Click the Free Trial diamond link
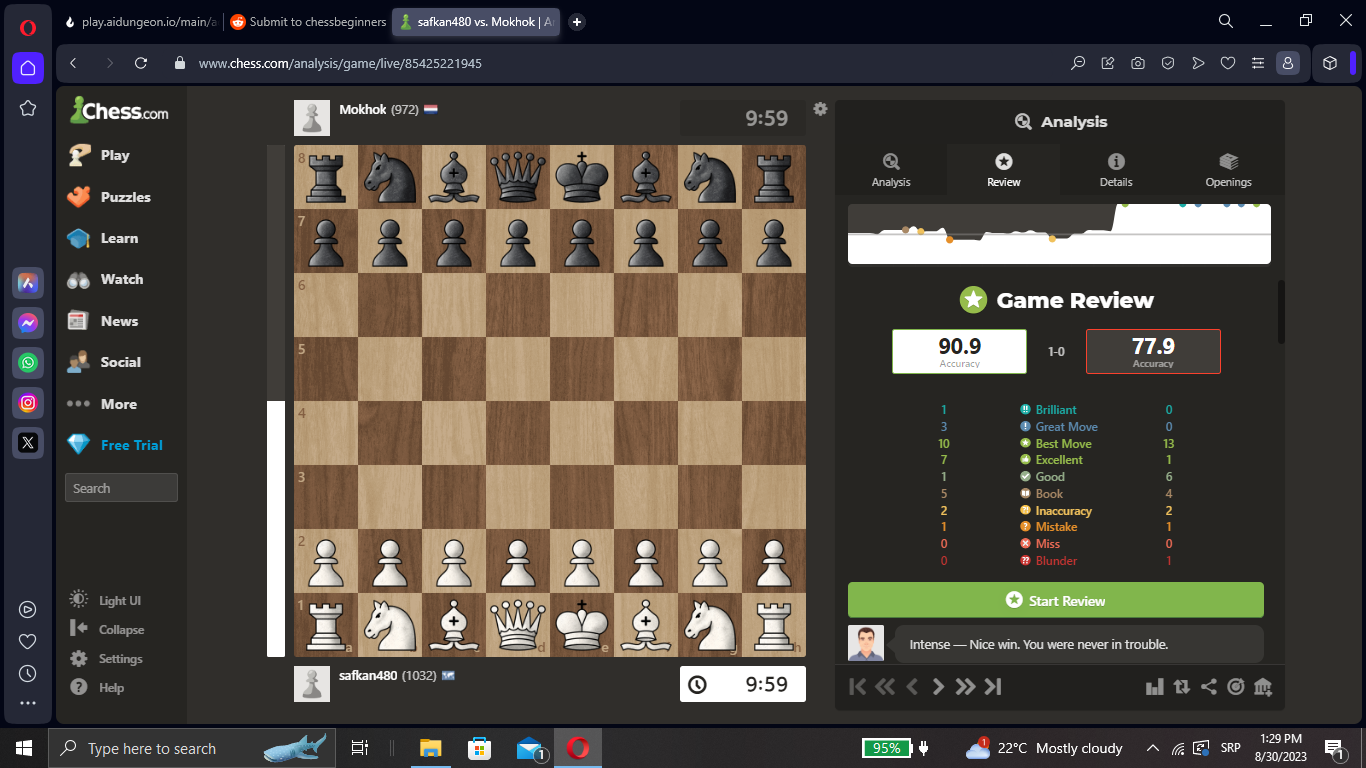Image resolution: width=1366 pixels, height=768 pixels. [x=115, y=445]
